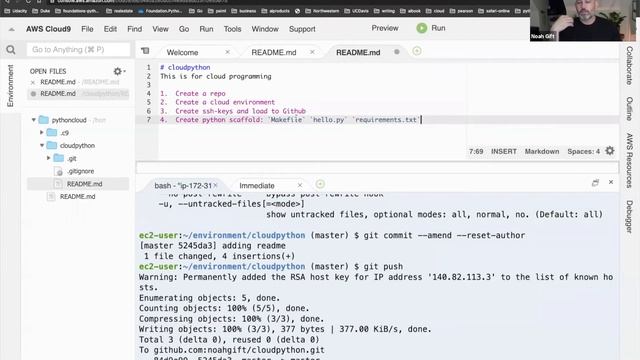
Task: Close the Welcome tab
Action: (227, 52)
